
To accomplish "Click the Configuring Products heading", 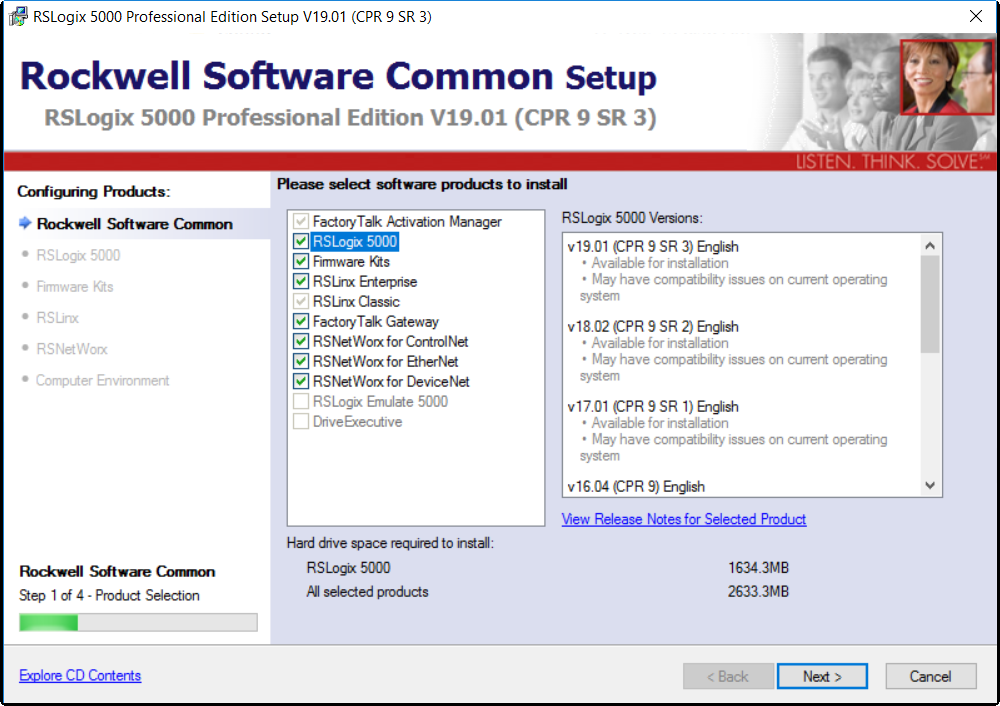I will pos(94,191).
